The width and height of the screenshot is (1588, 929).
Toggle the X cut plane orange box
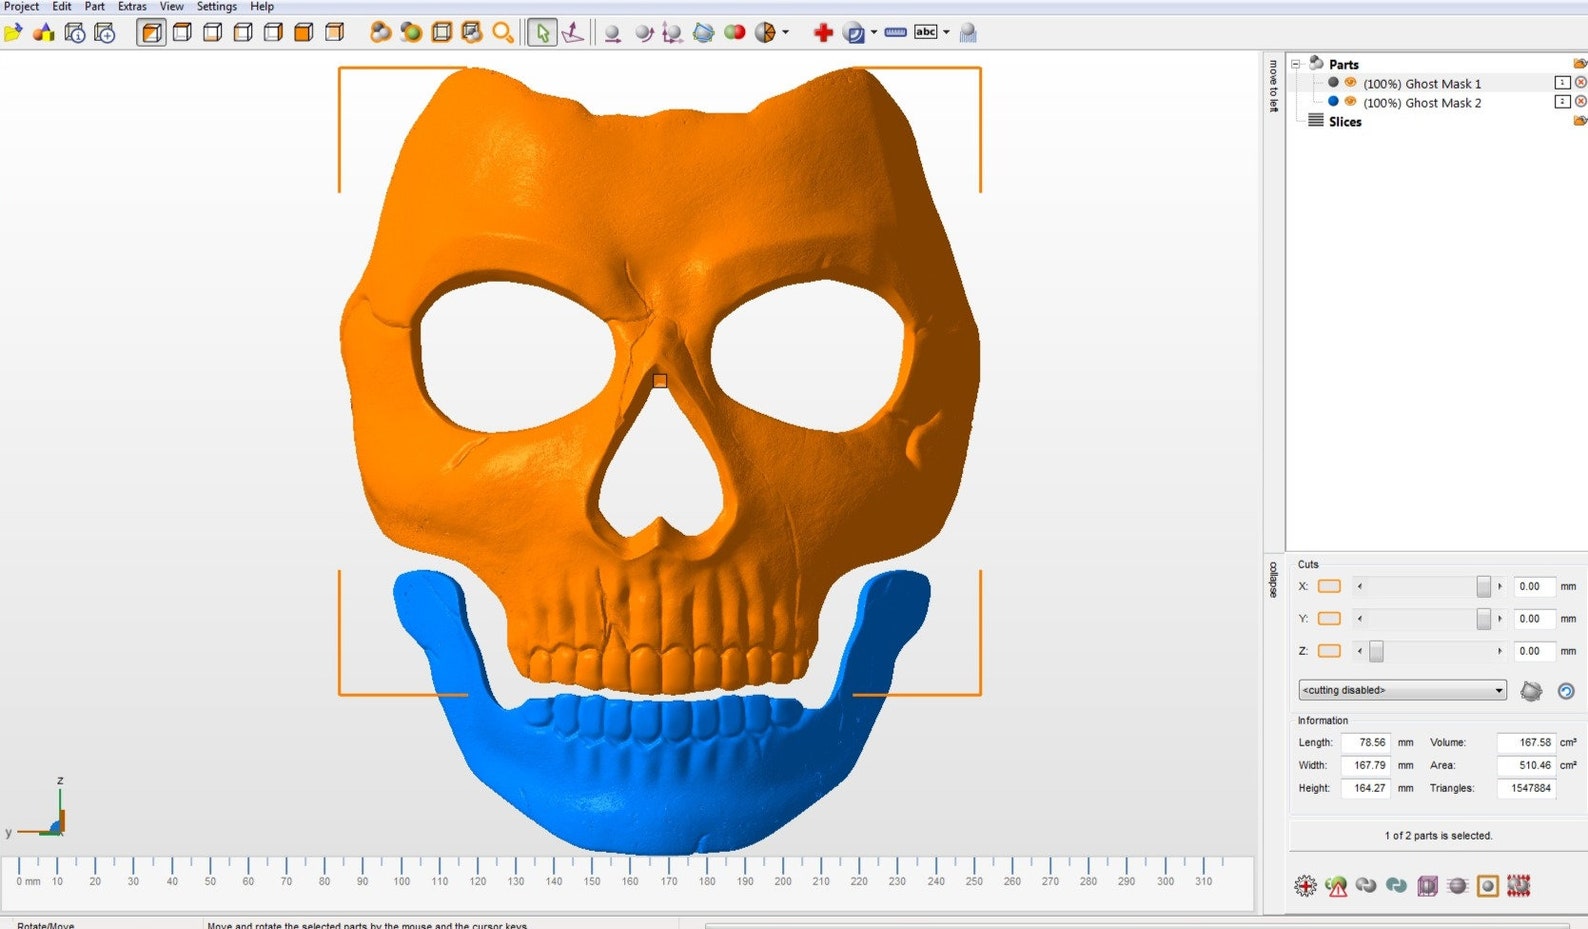[x=1329, y=587]
